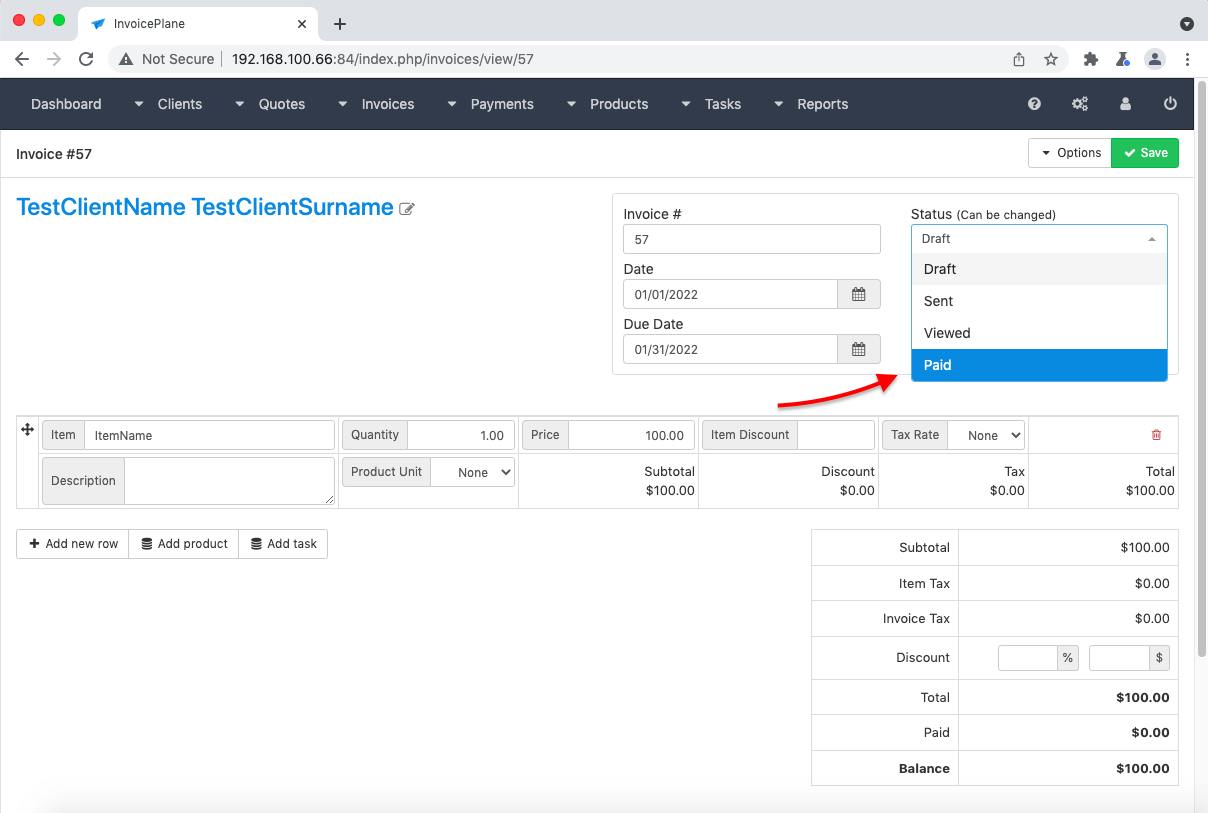The width and height of the screenshot is (1208, 813).
Task: Choose Sent status option
Action: click(1038, 301)
